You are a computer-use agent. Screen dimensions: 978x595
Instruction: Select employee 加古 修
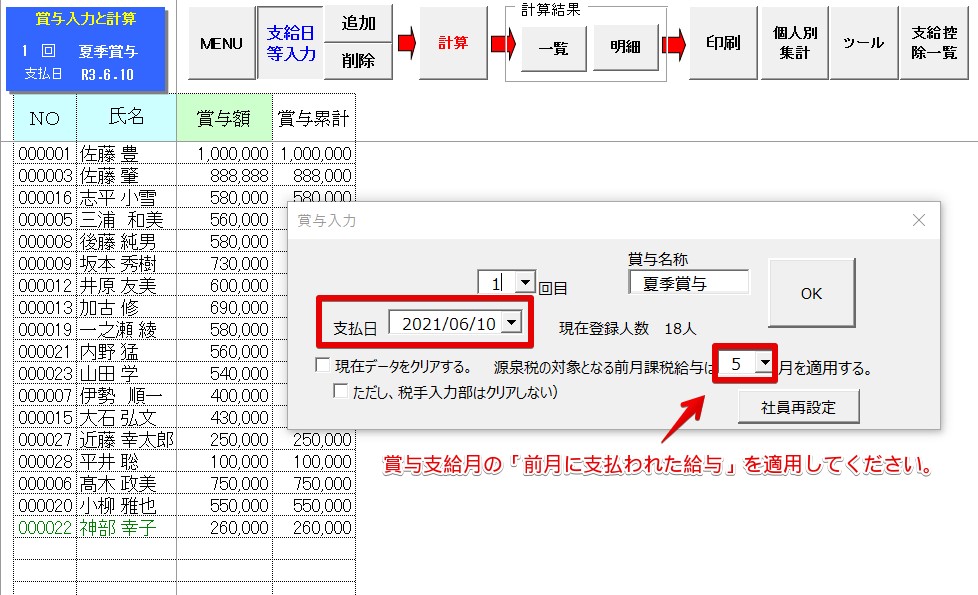(127, 307)
